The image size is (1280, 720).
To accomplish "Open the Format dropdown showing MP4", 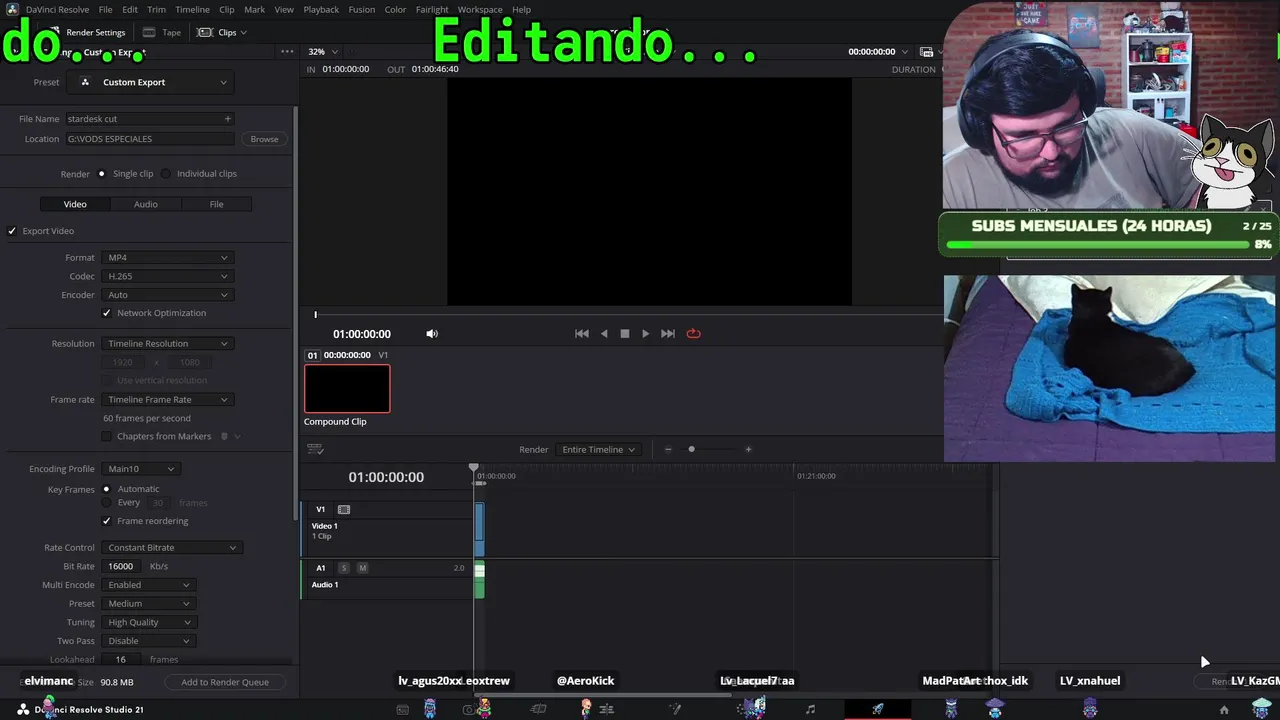I will point(168,258).
